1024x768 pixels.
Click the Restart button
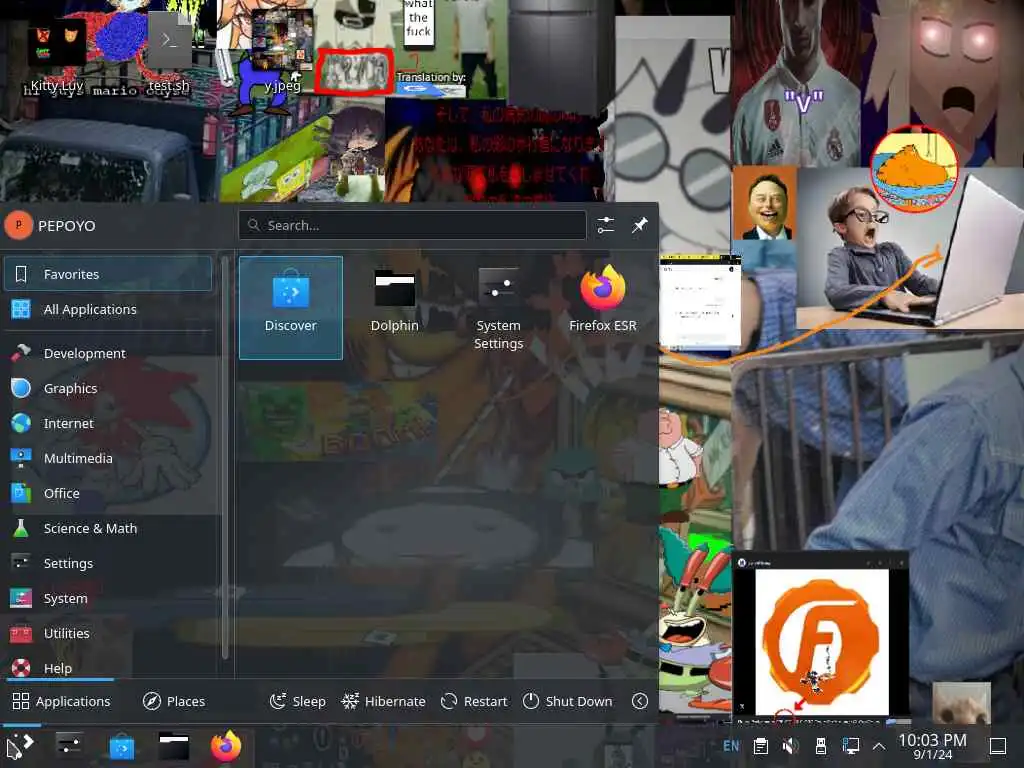pyautogui.click(x=474, y=701)
